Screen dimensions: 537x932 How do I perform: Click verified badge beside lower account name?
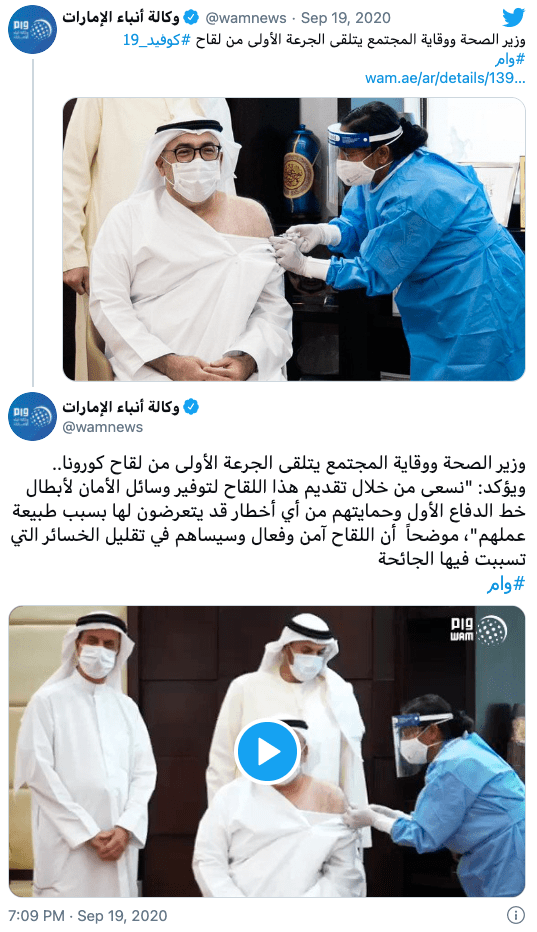pos(191,407)
